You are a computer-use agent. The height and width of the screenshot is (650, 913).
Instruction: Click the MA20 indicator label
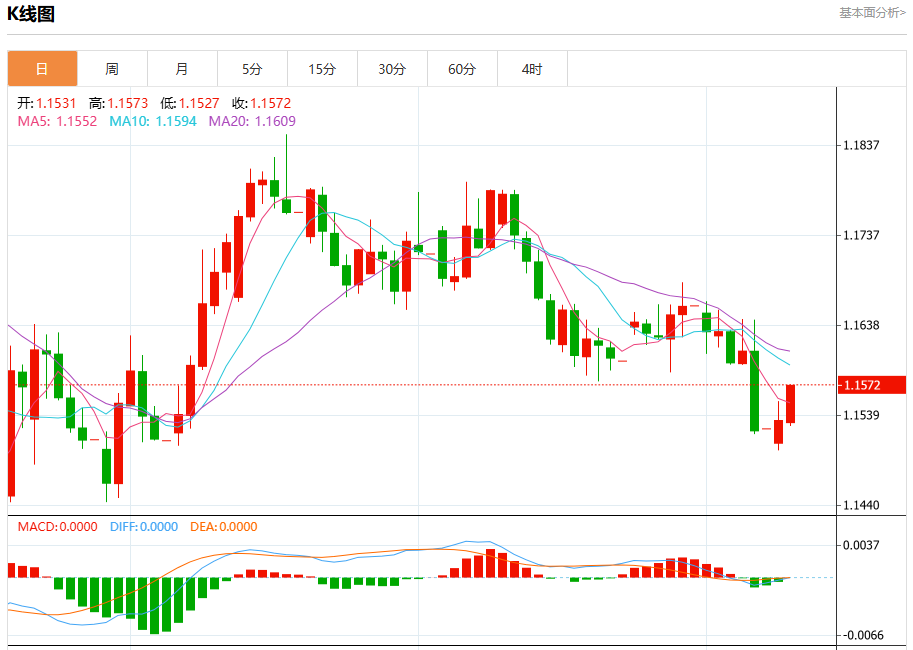coord(252,121)
